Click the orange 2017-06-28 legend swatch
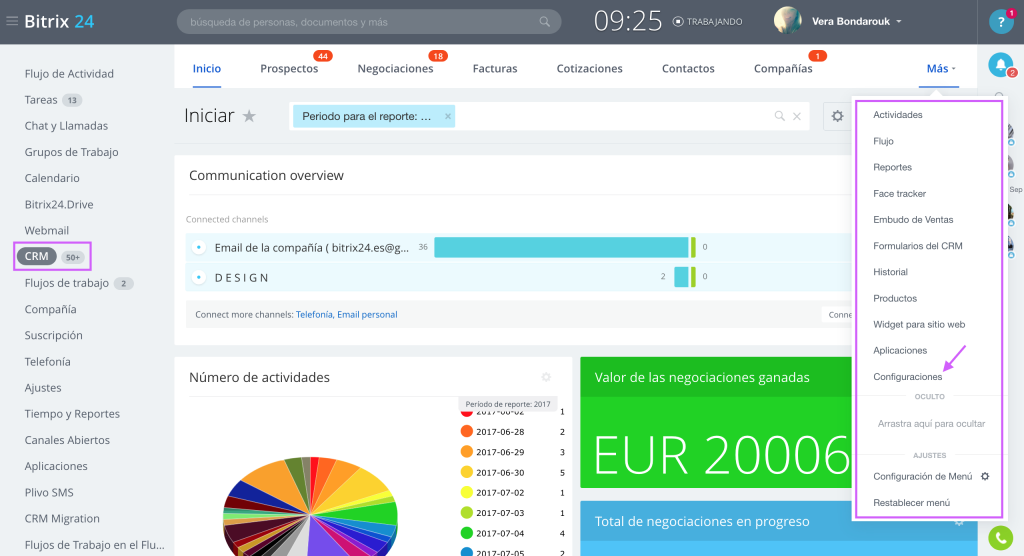 click(x=466, y=431)
